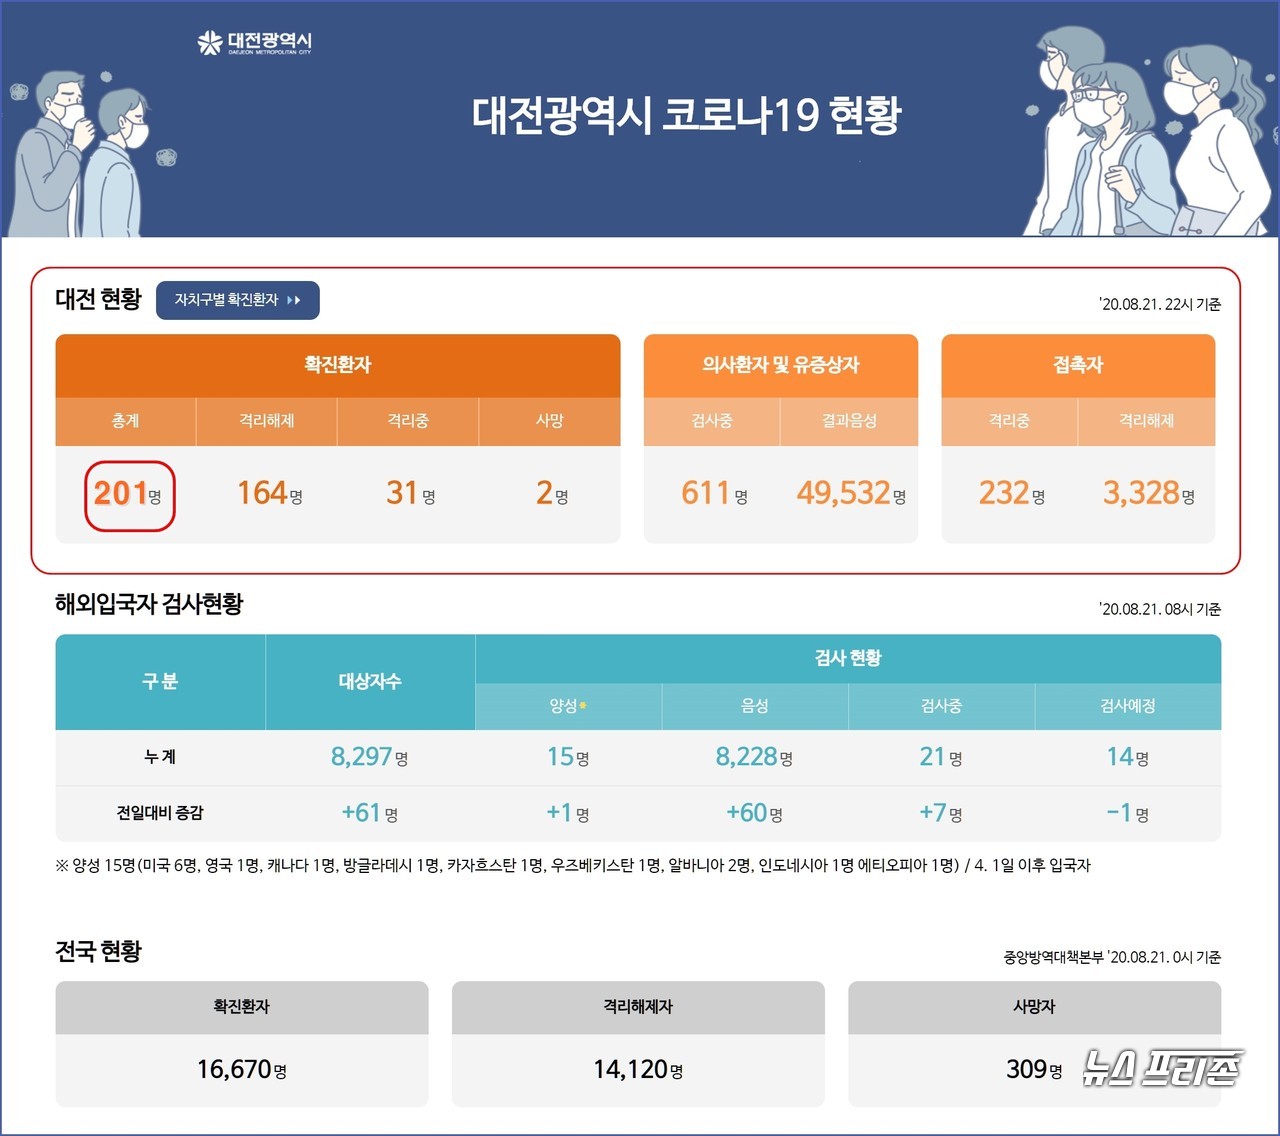Select the isolated value 31명

point(411,494)
